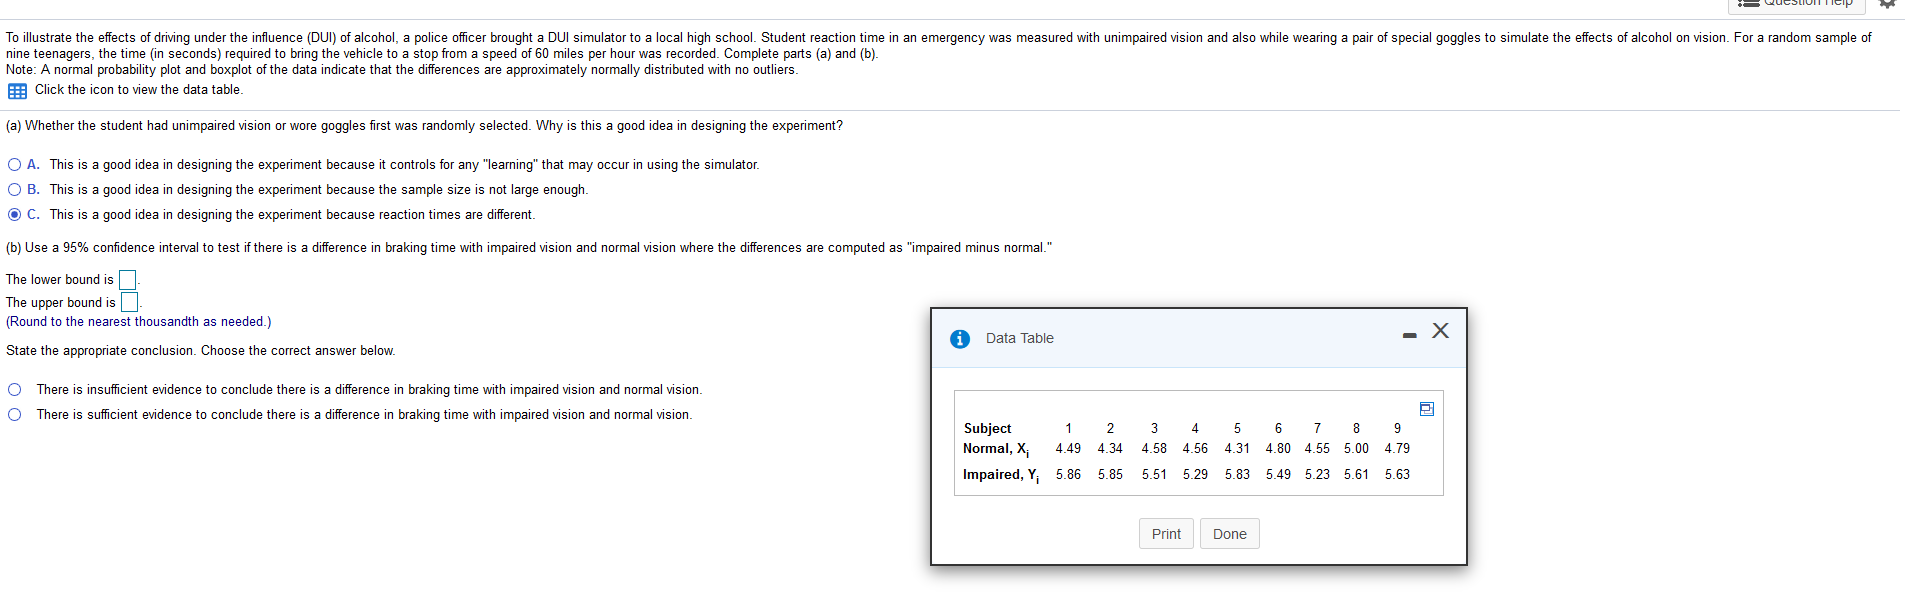Select answer choice C about reaction times

tap(14, 214)
